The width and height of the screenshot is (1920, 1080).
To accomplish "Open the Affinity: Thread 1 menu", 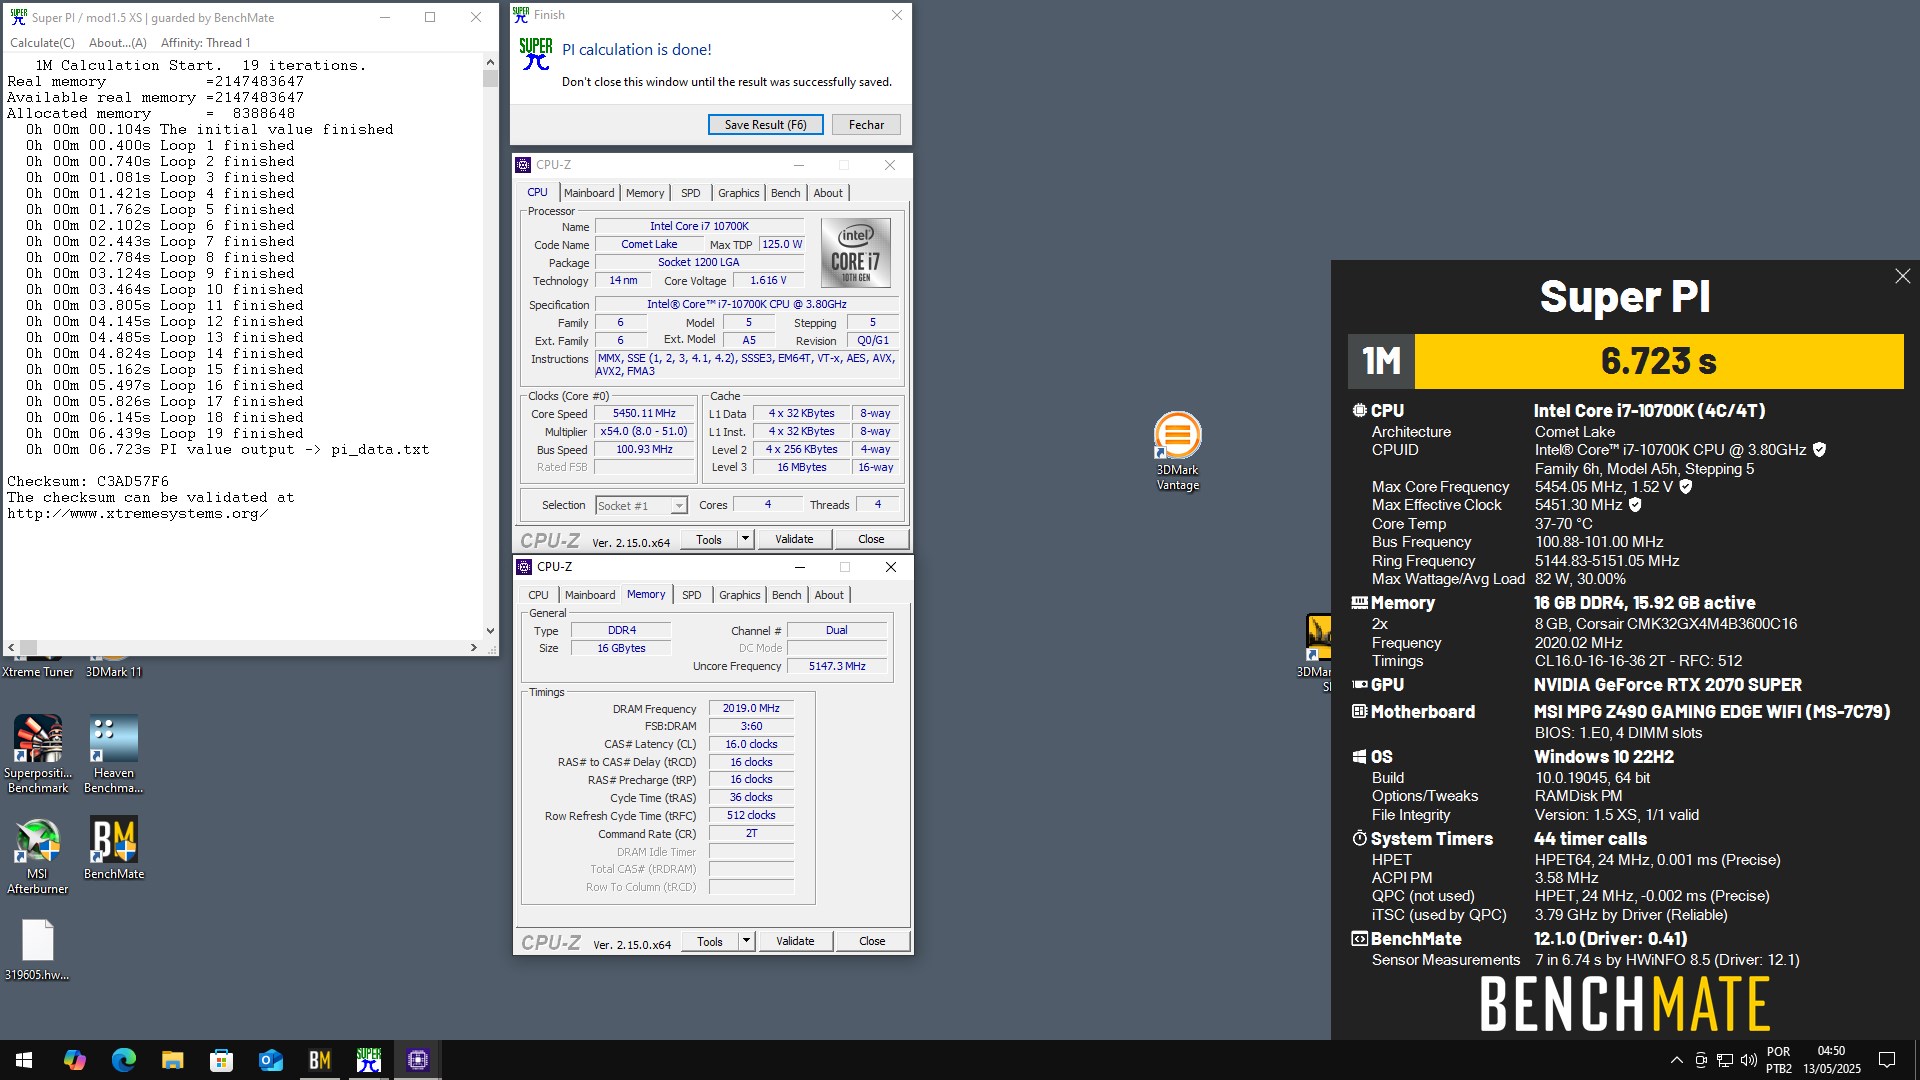I will pyautogui.click(x=205, y=43).
